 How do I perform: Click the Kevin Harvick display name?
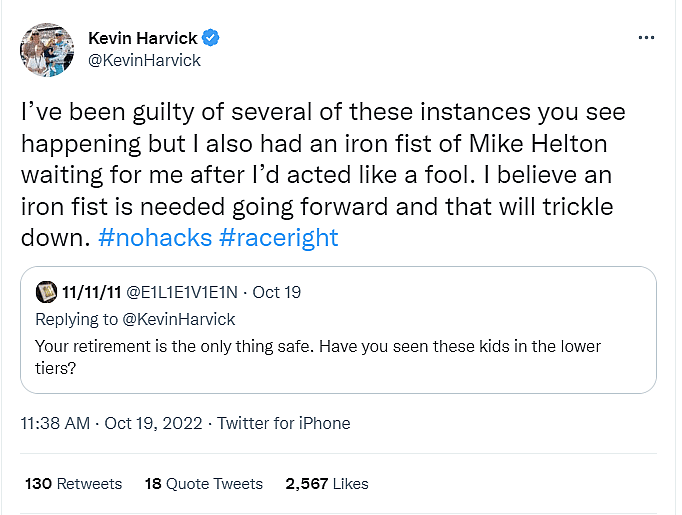143,38
